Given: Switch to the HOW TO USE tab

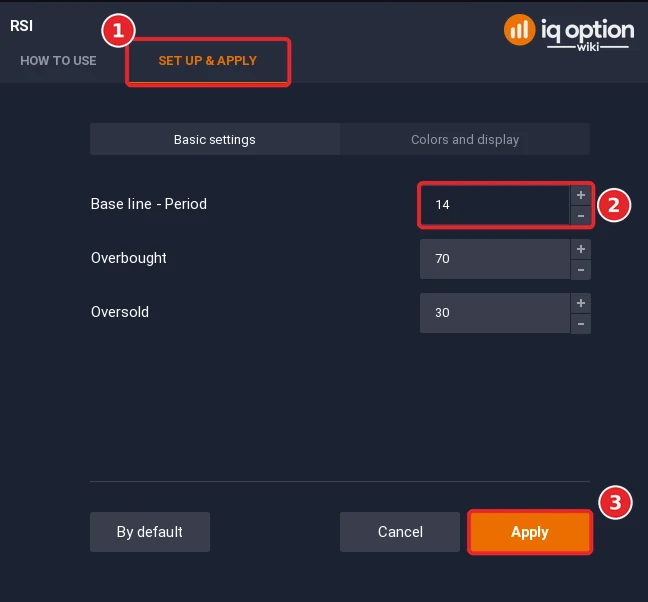Looking at the screenshot, I should pyautogui.click(x=58, y=61).
